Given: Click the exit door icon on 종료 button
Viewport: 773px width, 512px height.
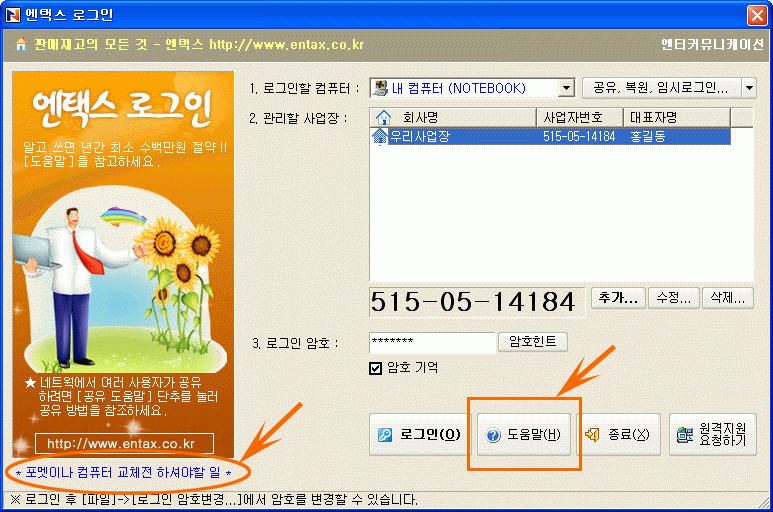Looking at the screenshot, I should (x=592, y=435).
